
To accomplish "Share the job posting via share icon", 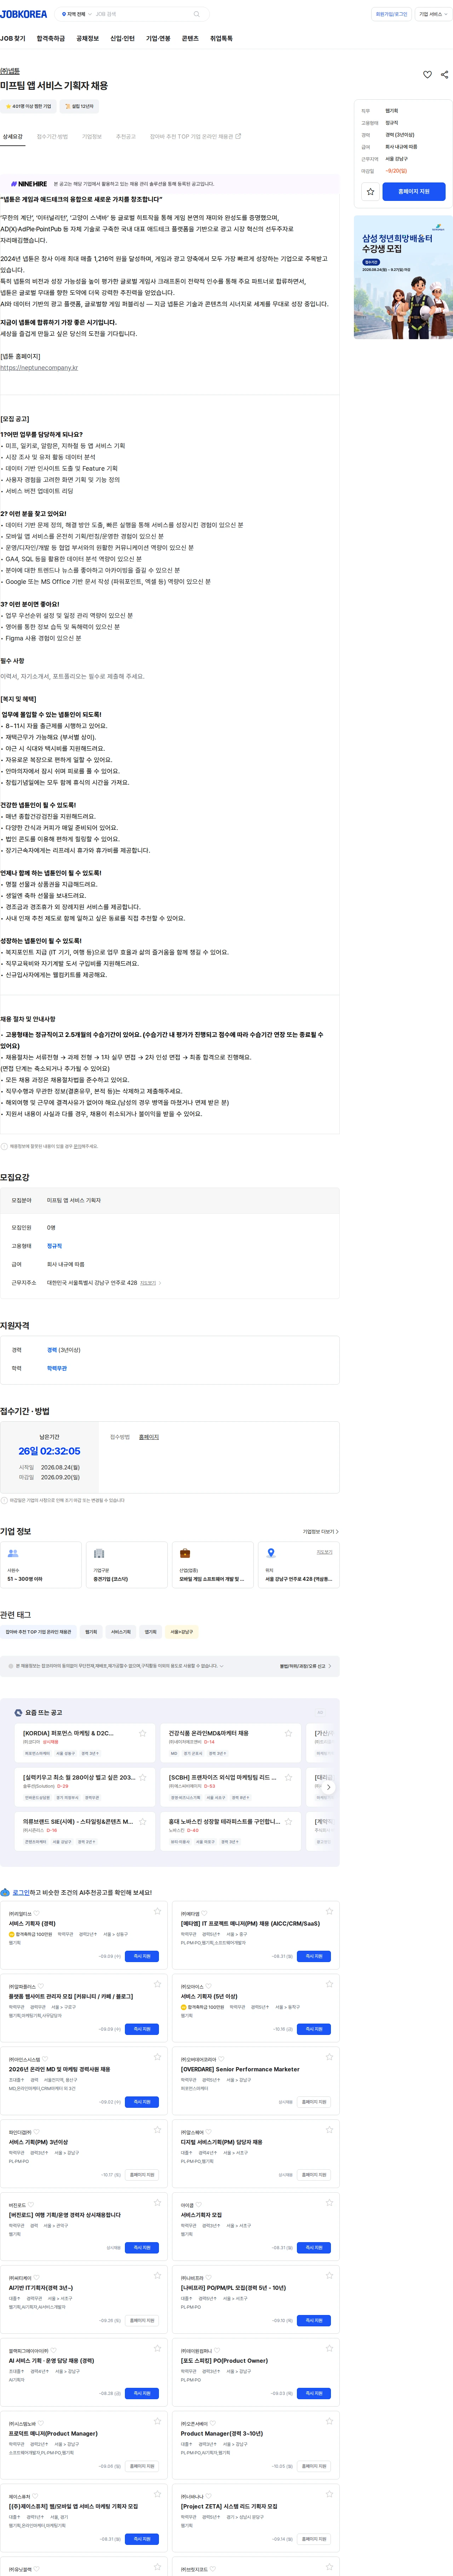I will click(x=444, y=75).
